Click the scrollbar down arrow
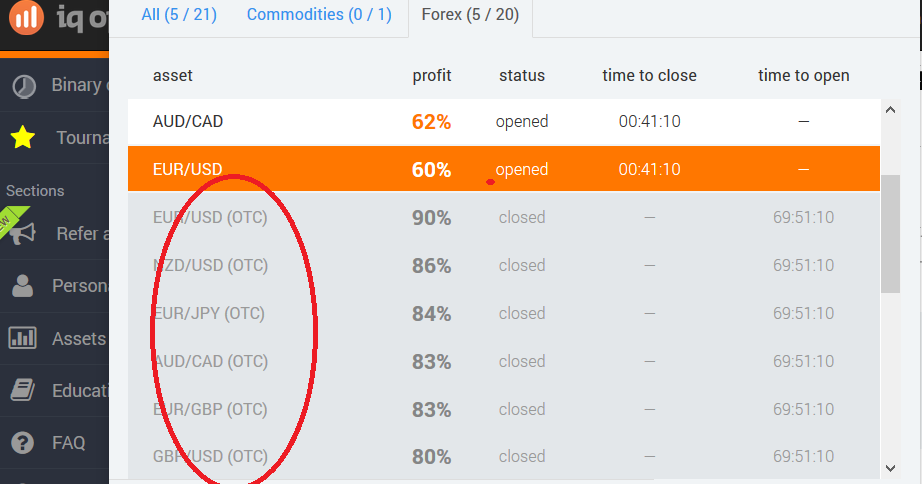Screen dimensions: 922x484 tap(890, 468)
